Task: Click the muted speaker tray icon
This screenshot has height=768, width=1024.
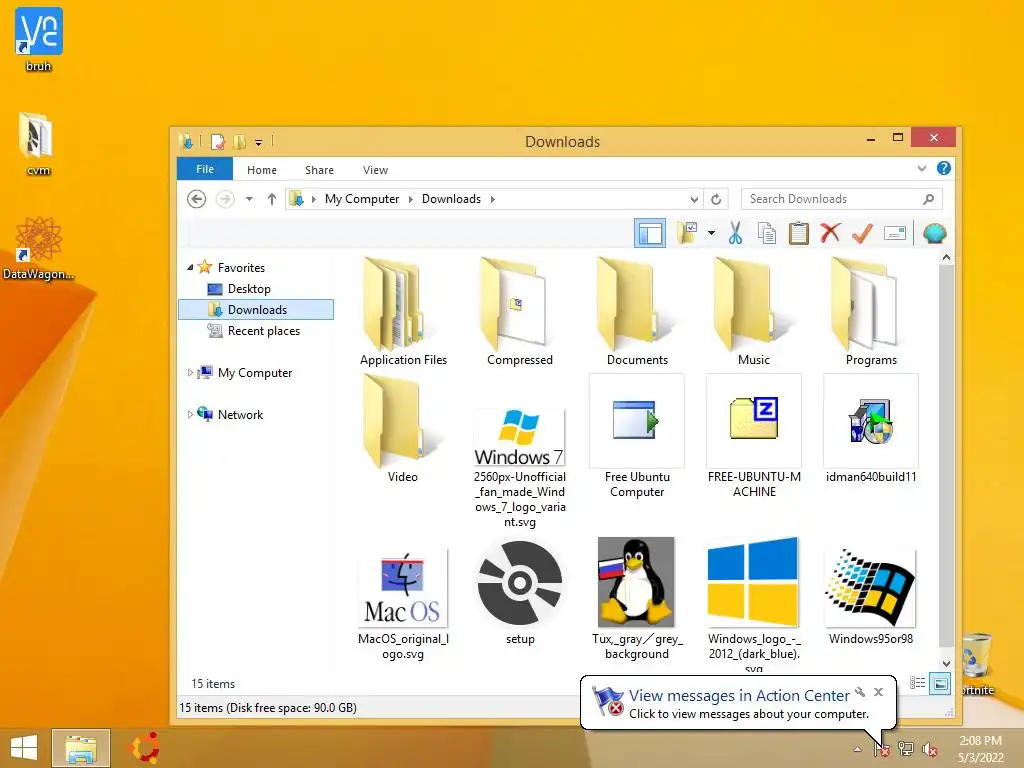Action: (930, 749)
